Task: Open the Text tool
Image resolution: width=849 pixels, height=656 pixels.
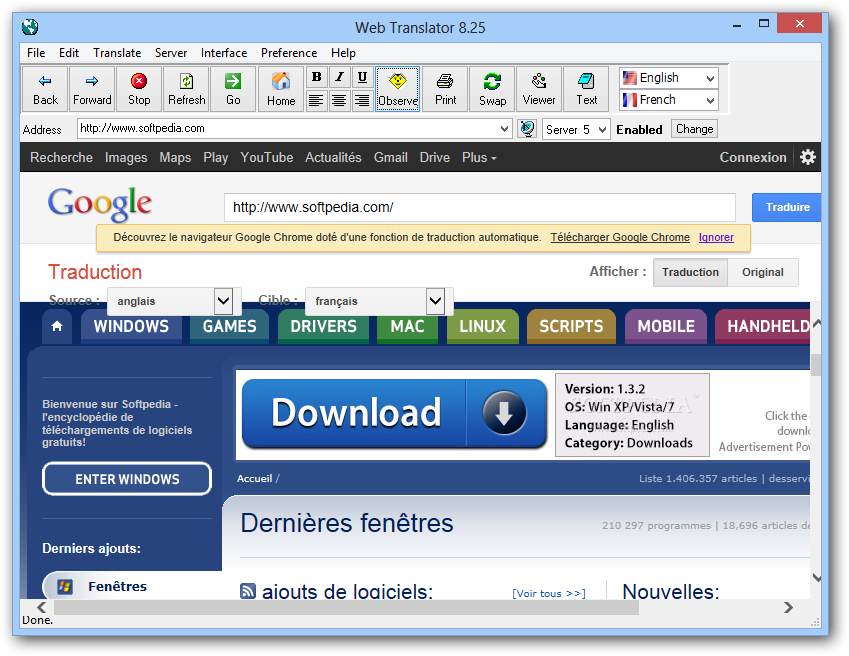Action: tap(586, 89)
